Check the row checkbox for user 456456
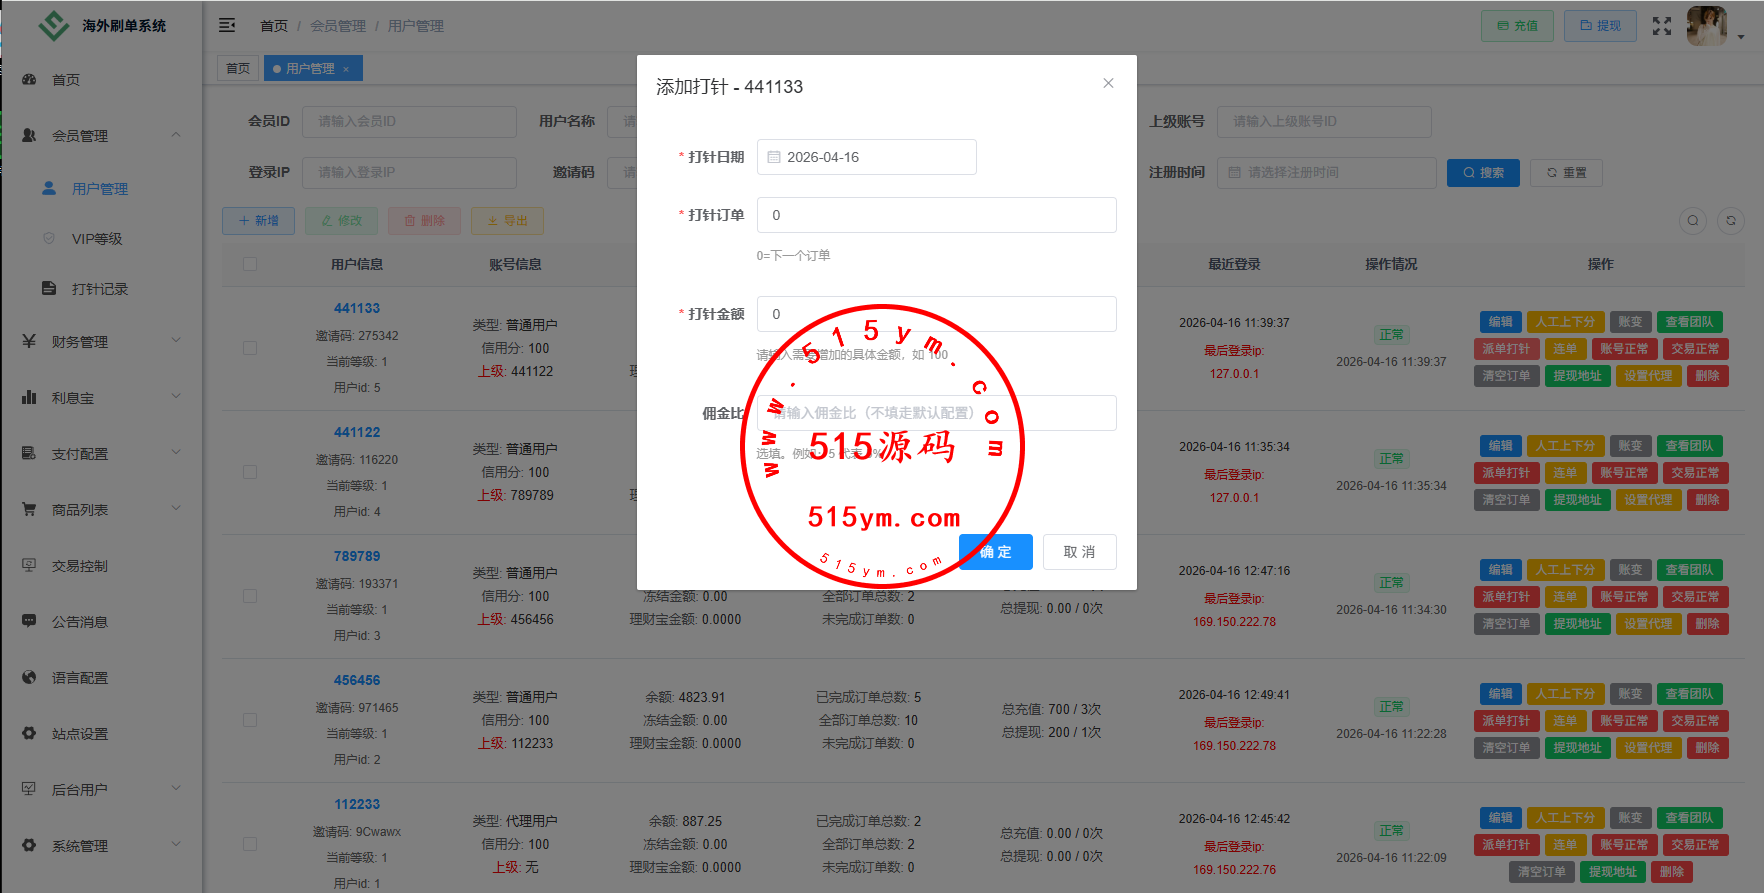The width and height of the screenshot is (1764, 893). pos(250,720)
